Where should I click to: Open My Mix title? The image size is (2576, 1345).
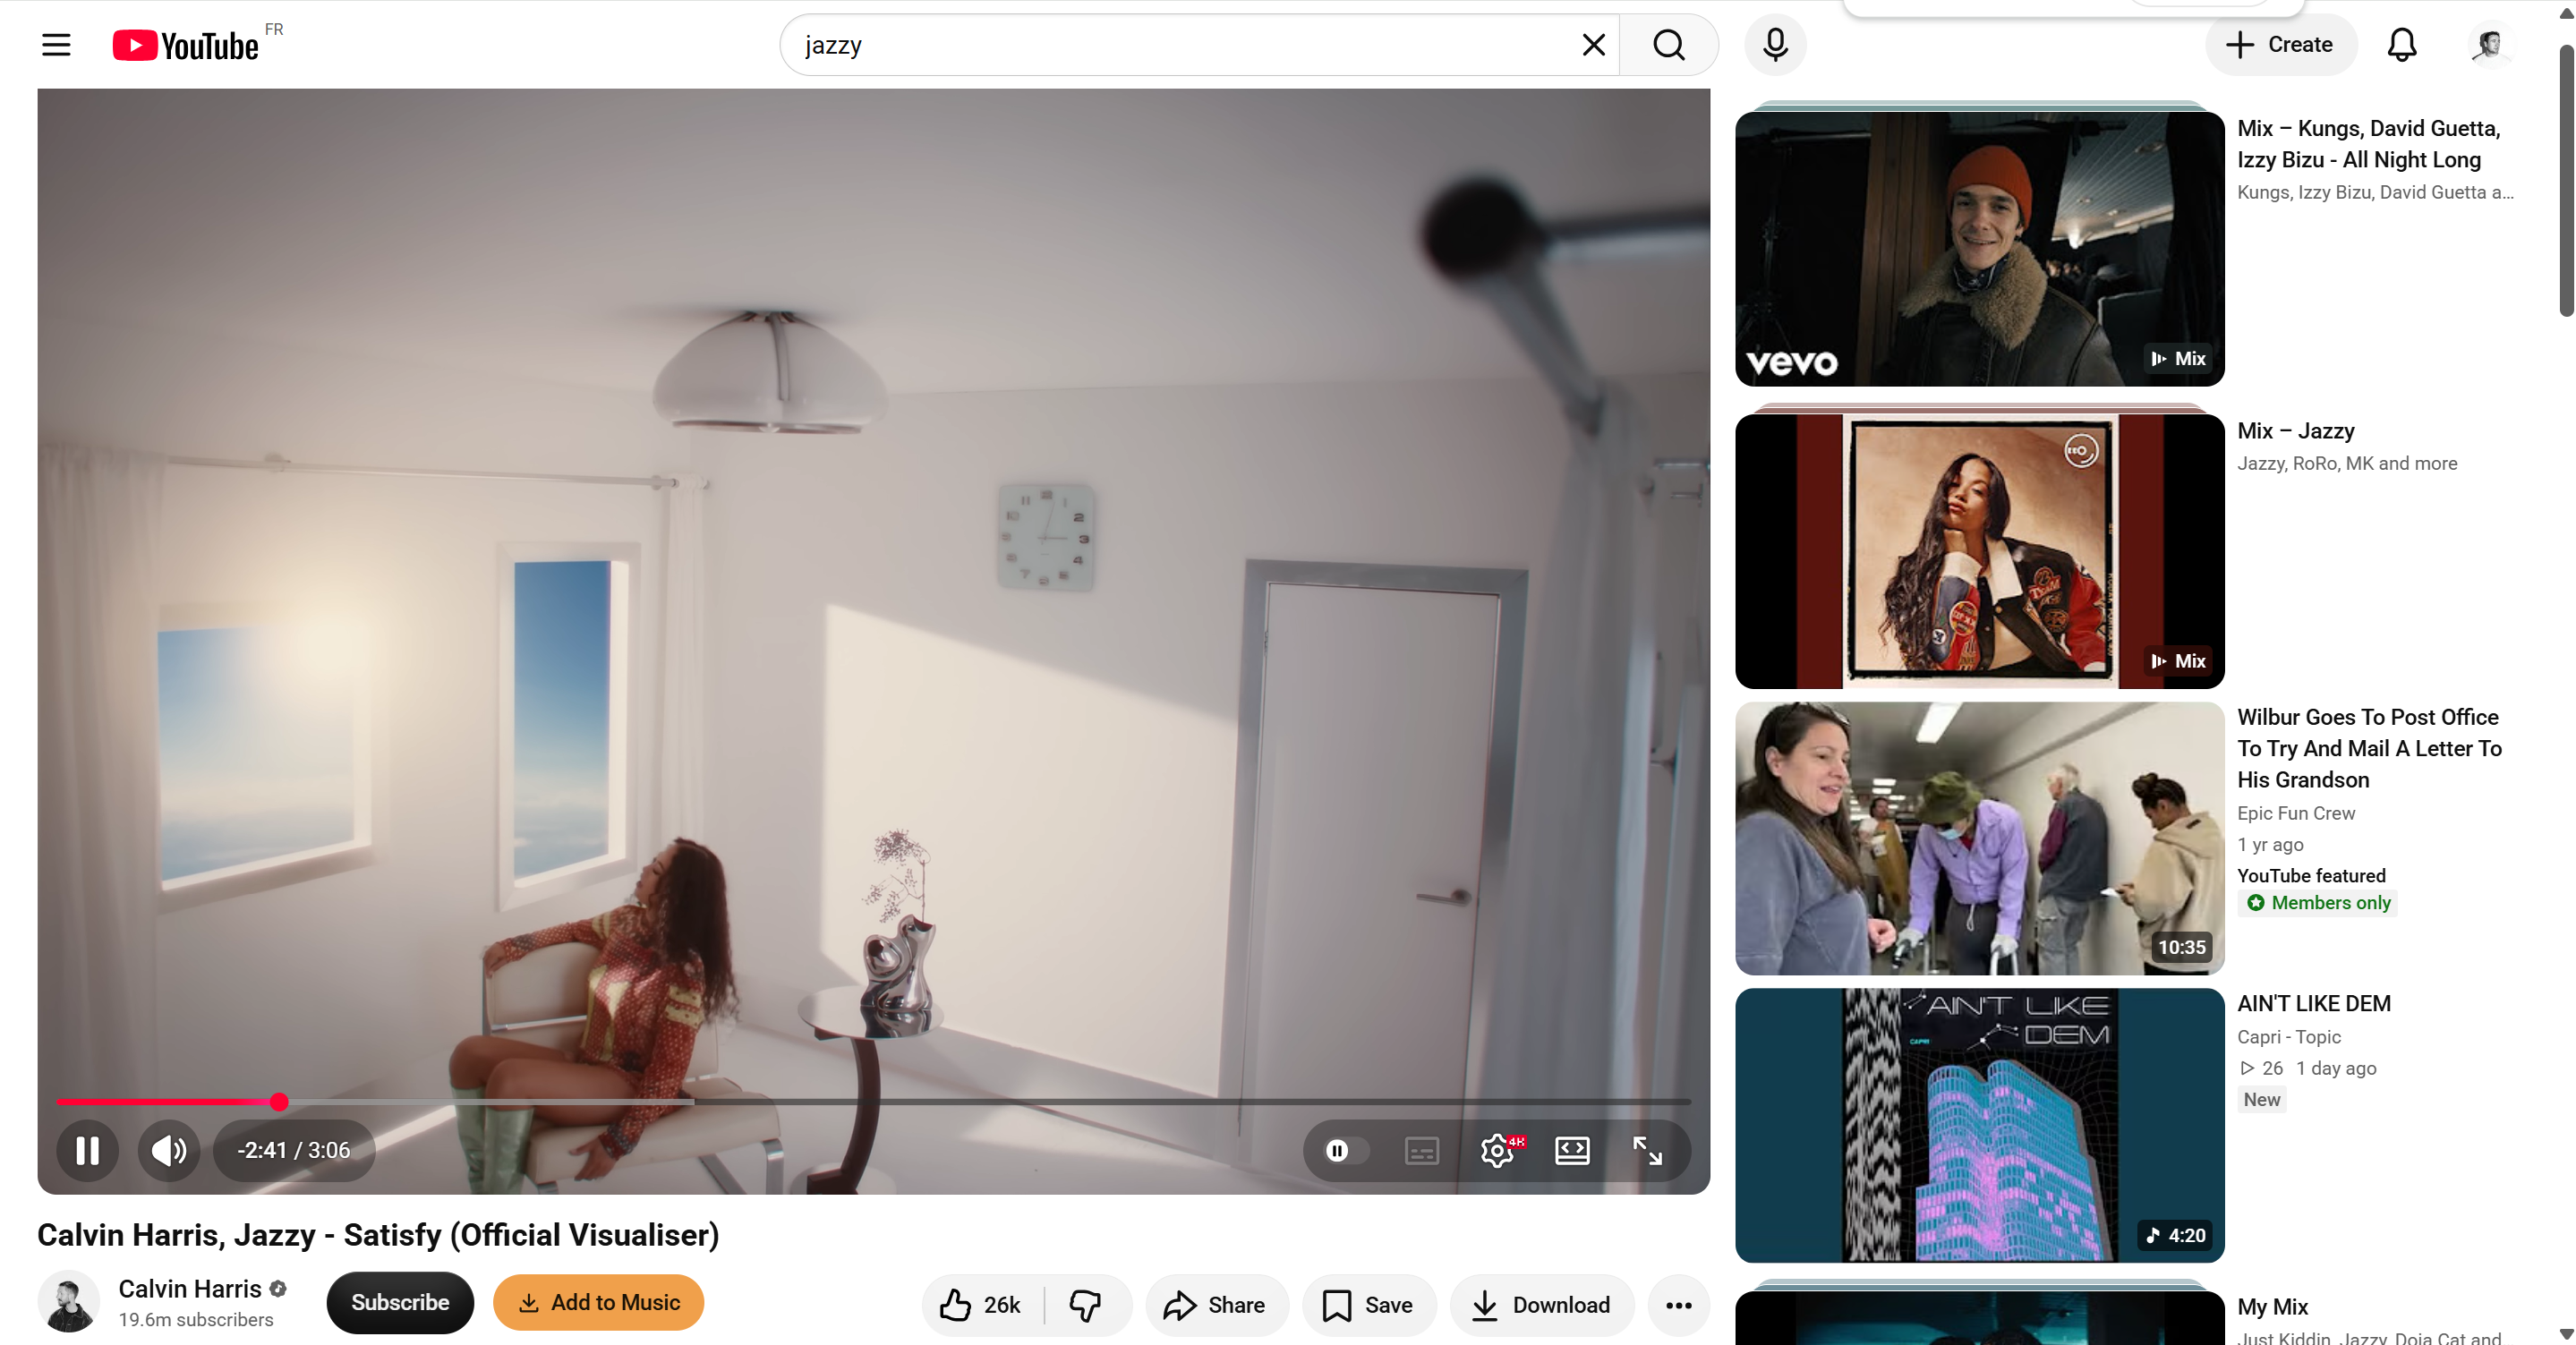pos(2272,1307)
